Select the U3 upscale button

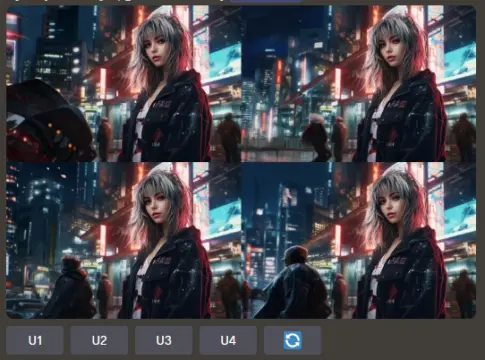164,340
